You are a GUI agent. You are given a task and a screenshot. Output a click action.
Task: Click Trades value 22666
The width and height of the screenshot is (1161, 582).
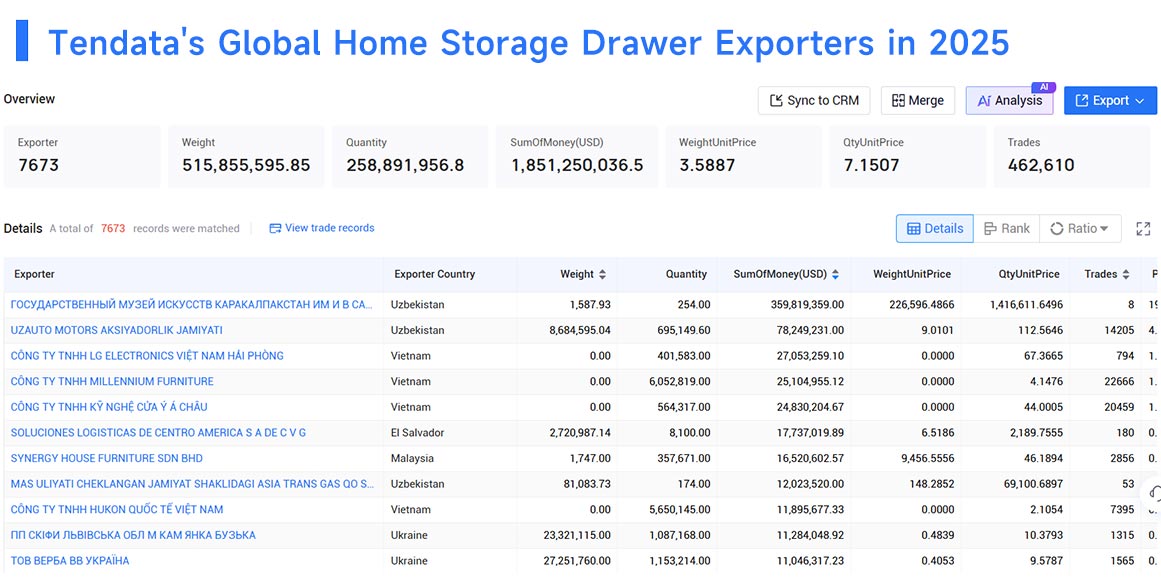1119,381
